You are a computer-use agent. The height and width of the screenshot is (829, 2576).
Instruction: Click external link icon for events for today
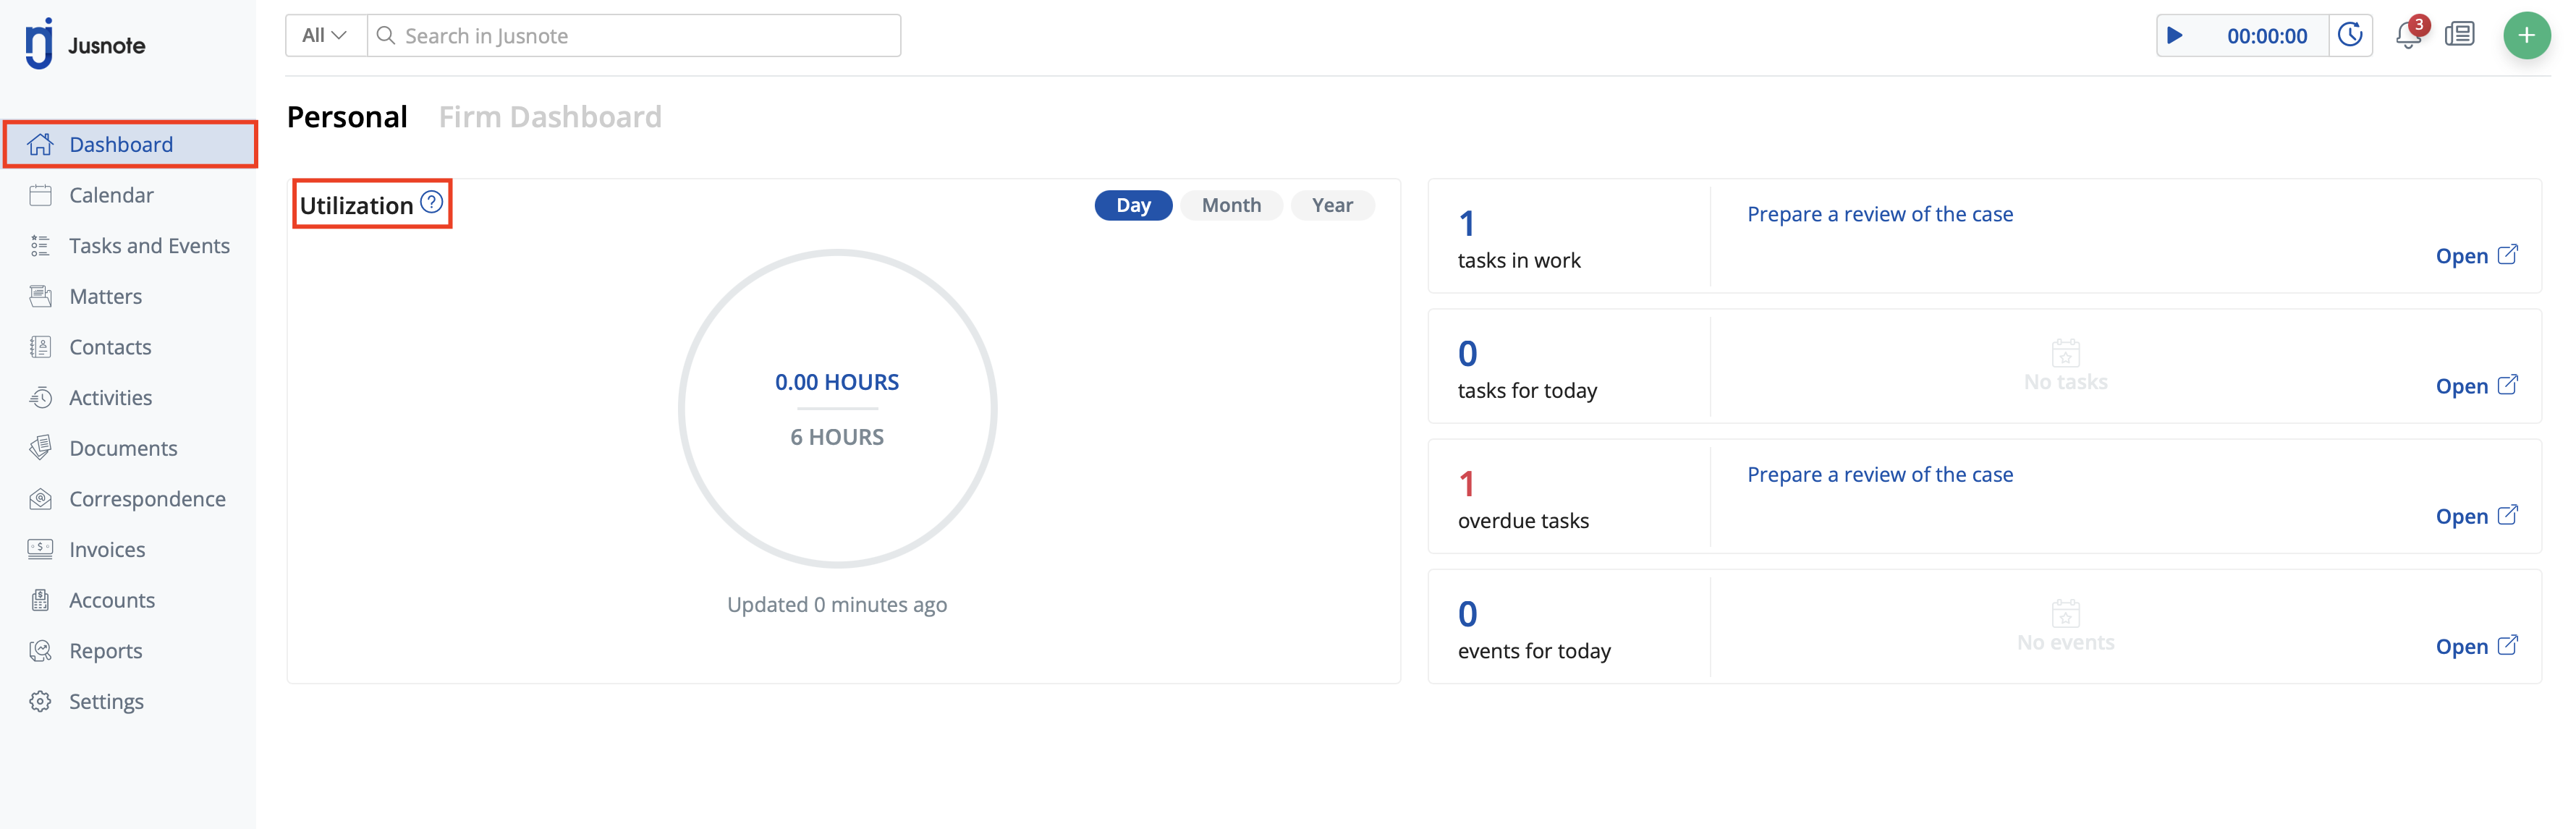(x=2507, y=645)
